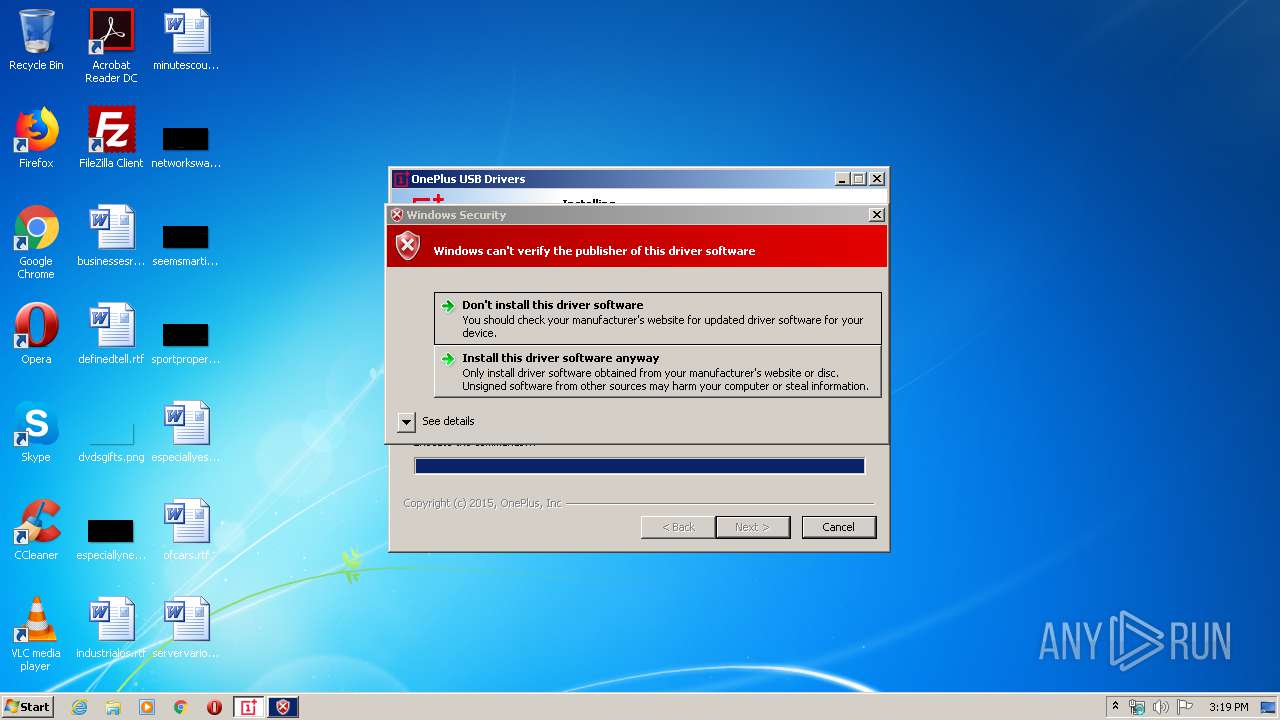Screen dimensions: 1280x720
Task: Click Back in OnePlus installer
Action: pyautogui.click(x=678, y=527)
